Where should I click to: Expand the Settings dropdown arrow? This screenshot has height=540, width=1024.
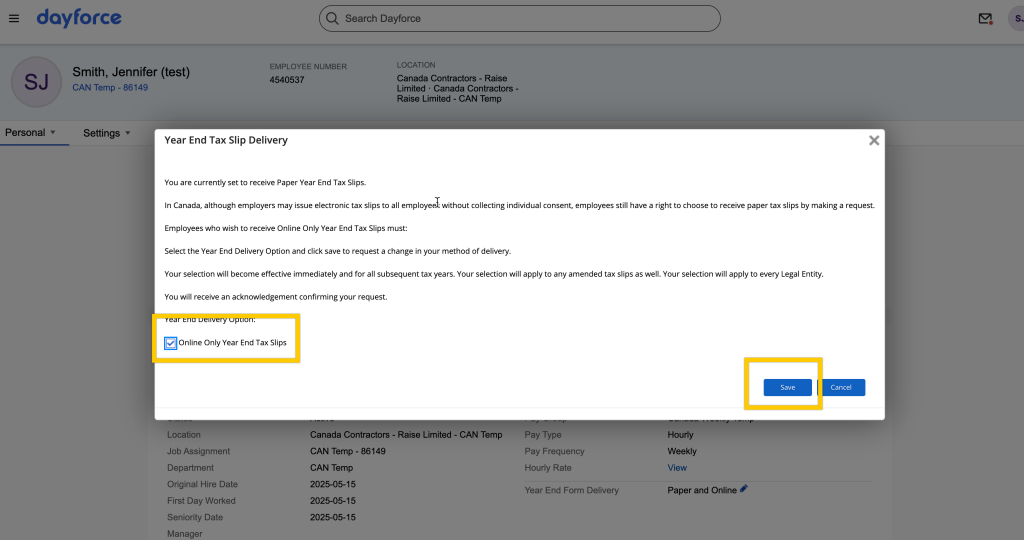128,133
